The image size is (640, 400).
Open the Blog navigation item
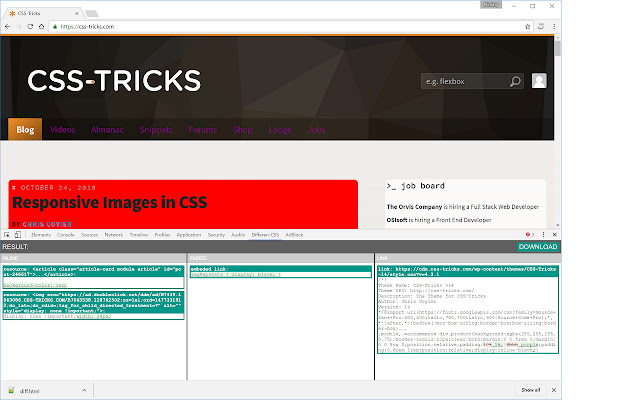click(x=25, y=129)
